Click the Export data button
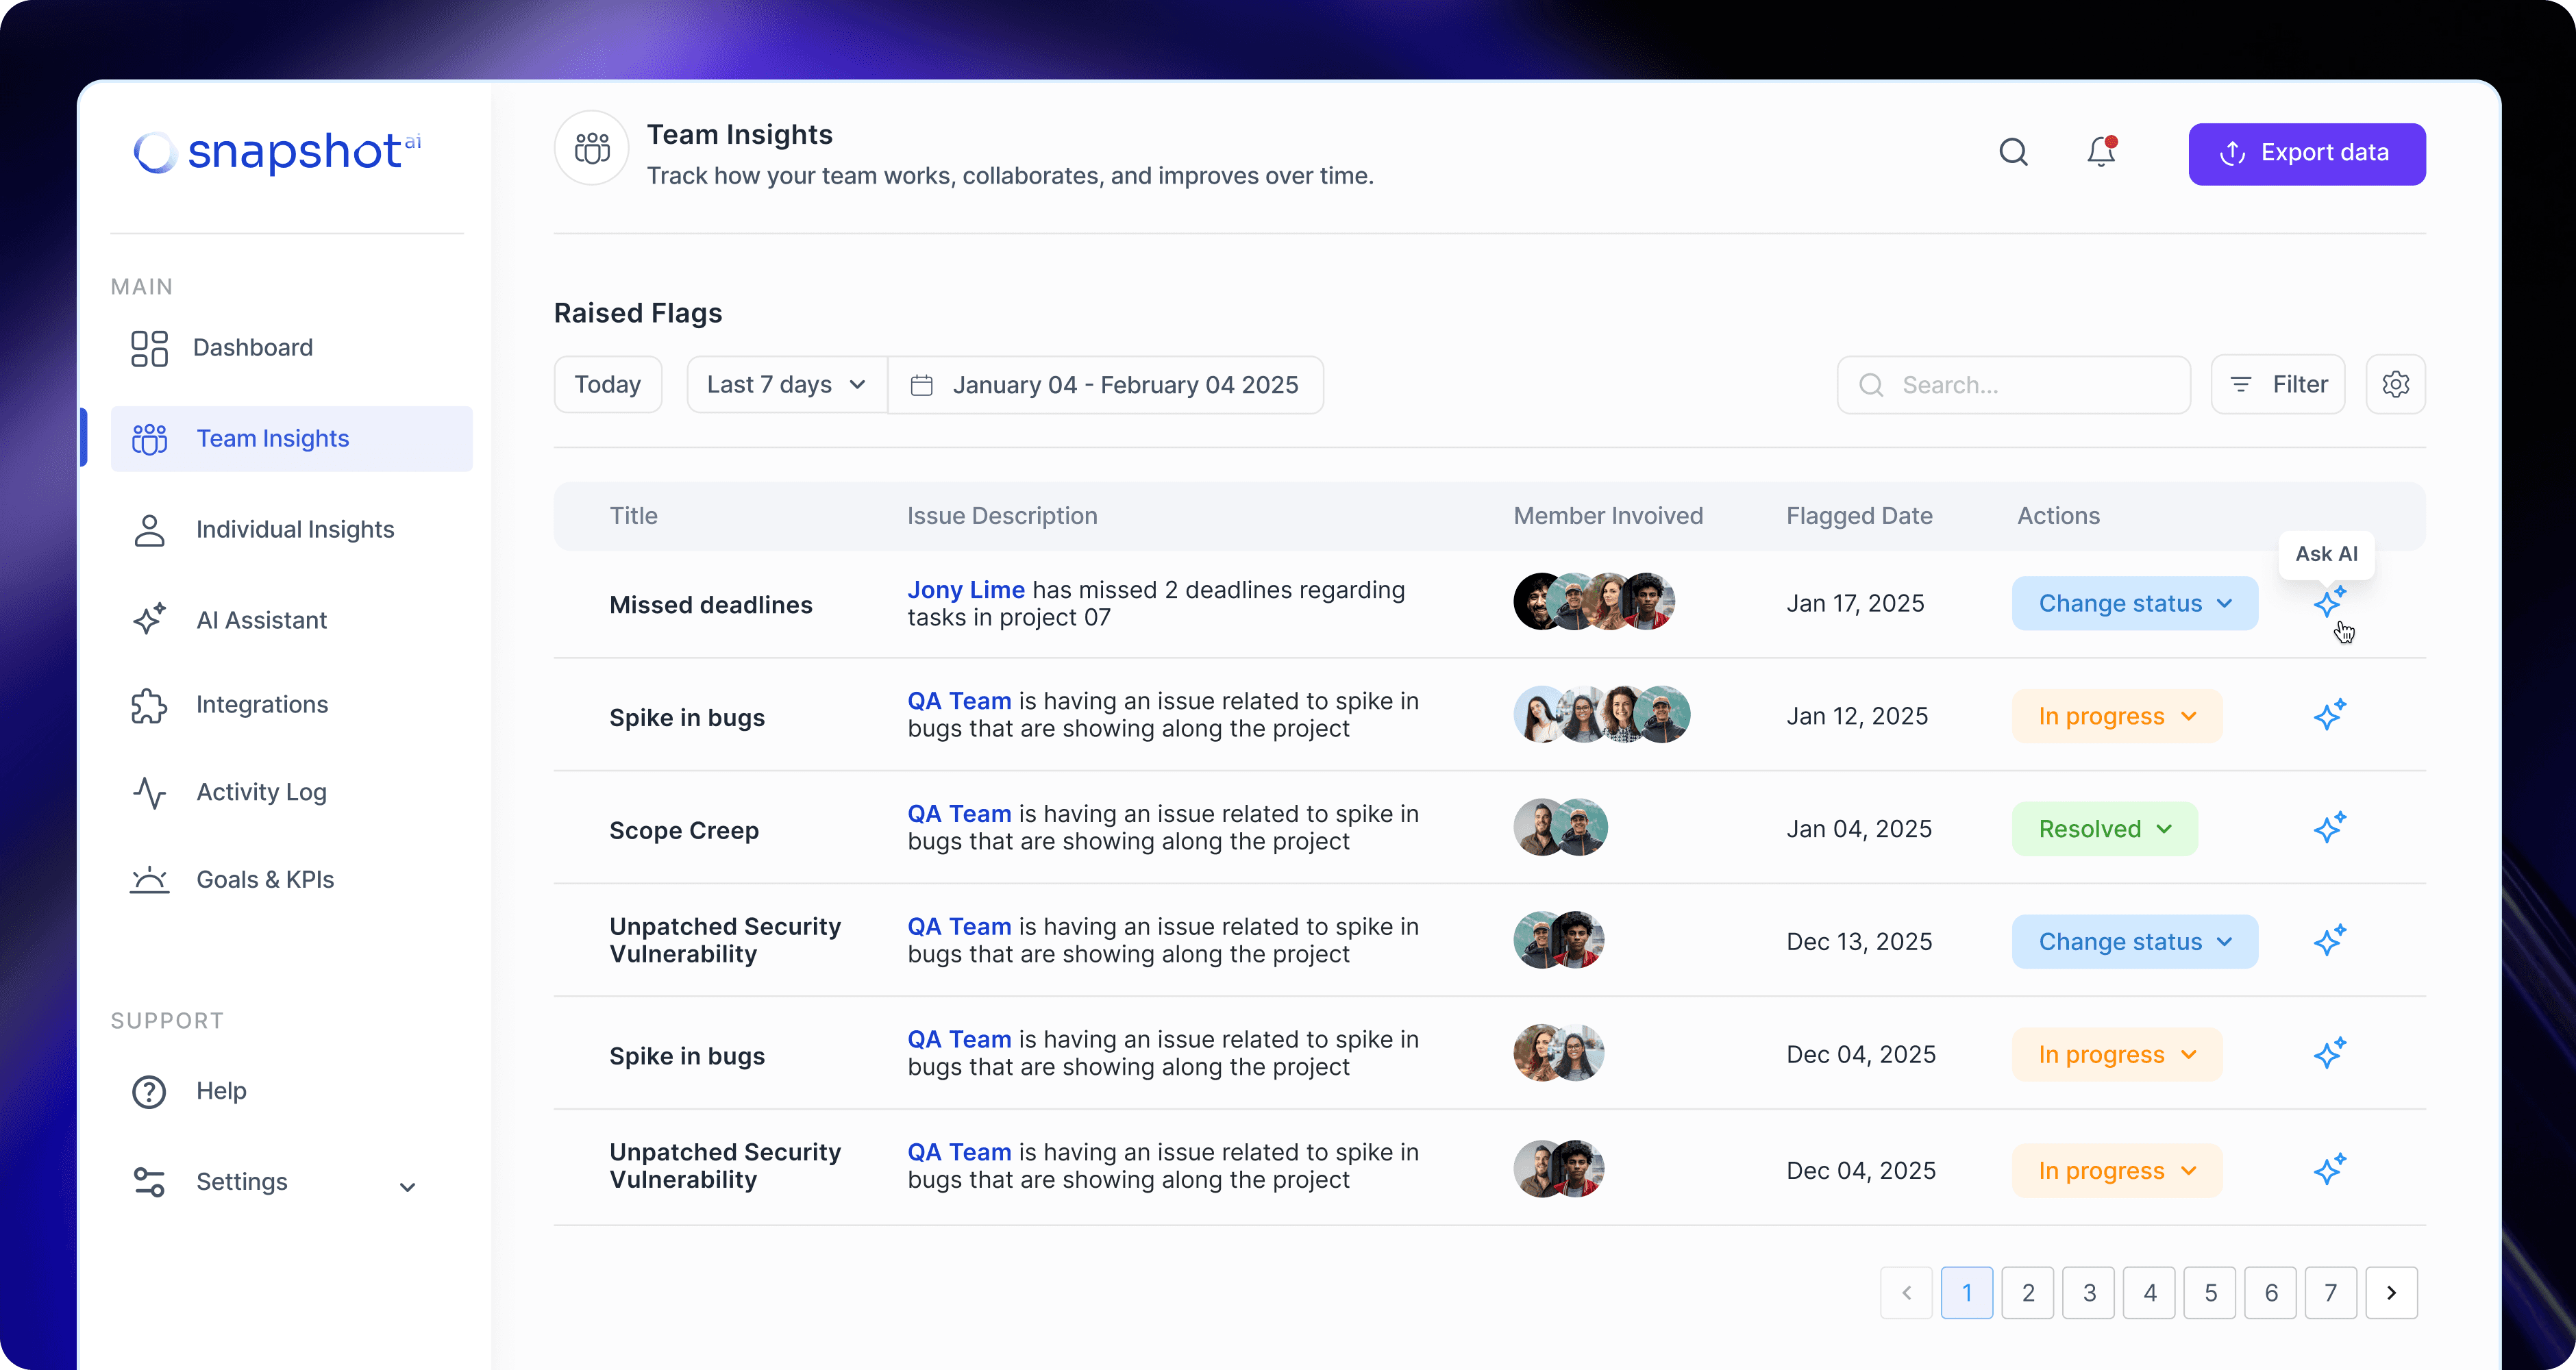Image resolution: width=2576 pixels, height=1370 pixels. 2306,153
